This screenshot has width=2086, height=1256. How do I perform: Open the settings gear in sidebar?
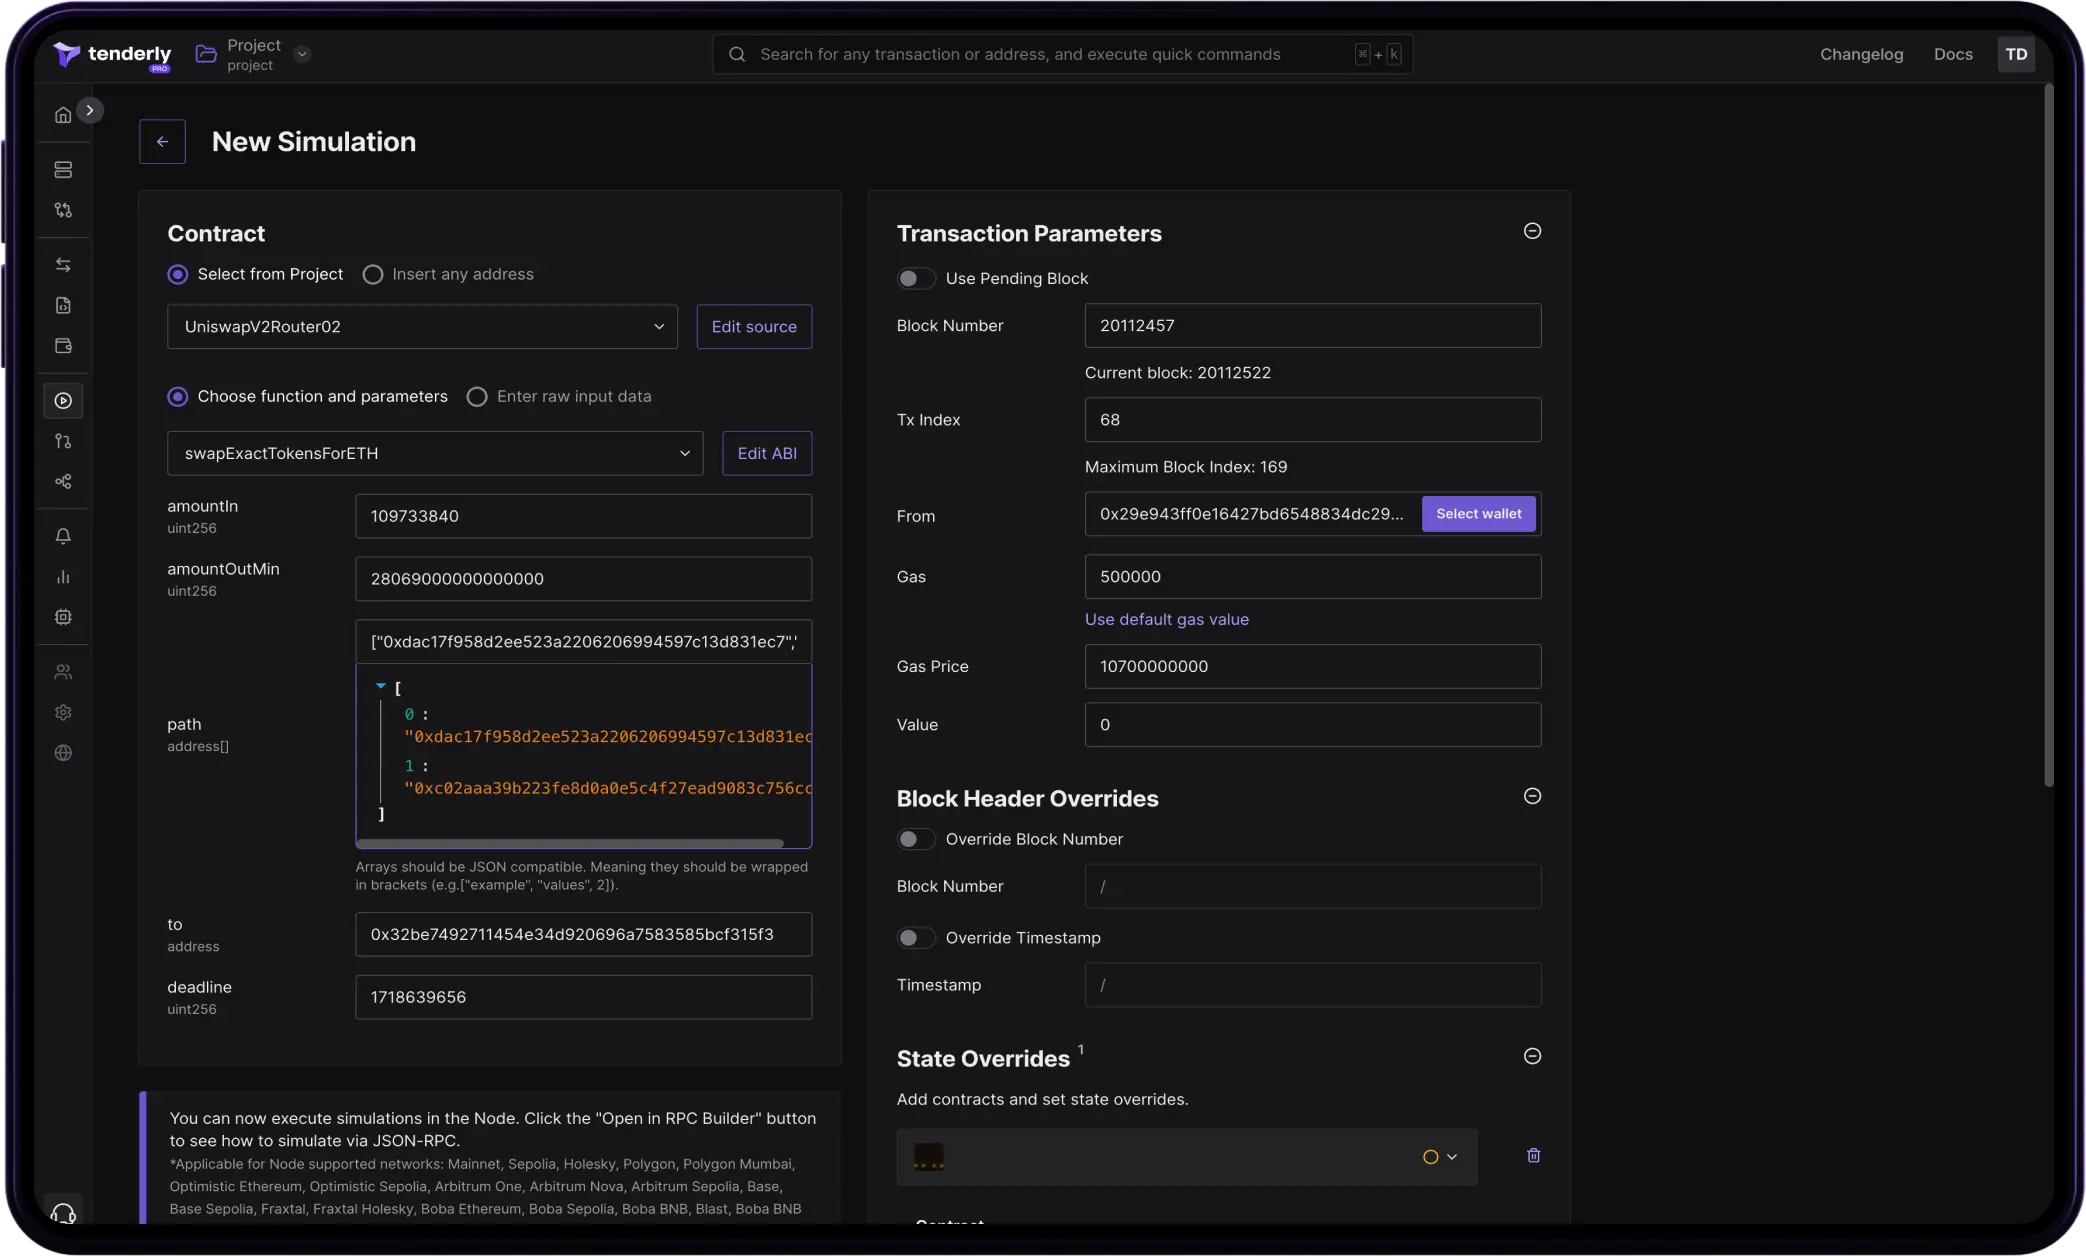pos(63,713)
